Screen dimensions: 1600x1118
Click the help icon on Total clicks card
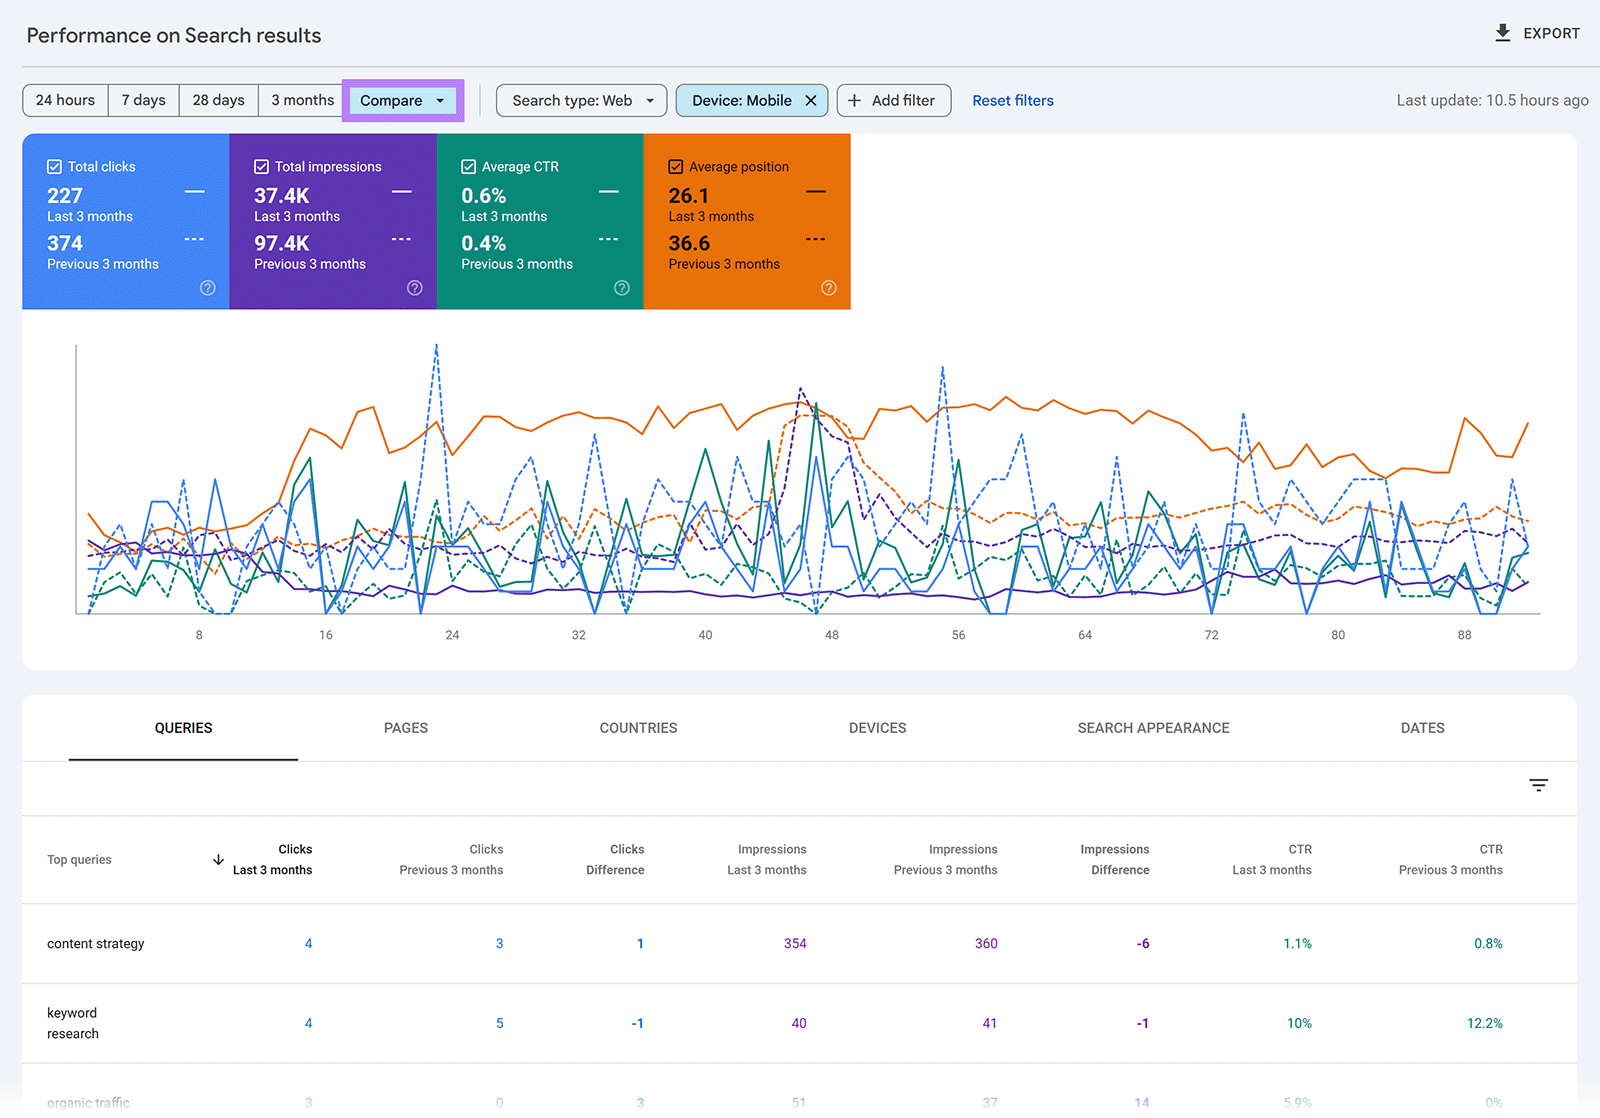[207, 288]
